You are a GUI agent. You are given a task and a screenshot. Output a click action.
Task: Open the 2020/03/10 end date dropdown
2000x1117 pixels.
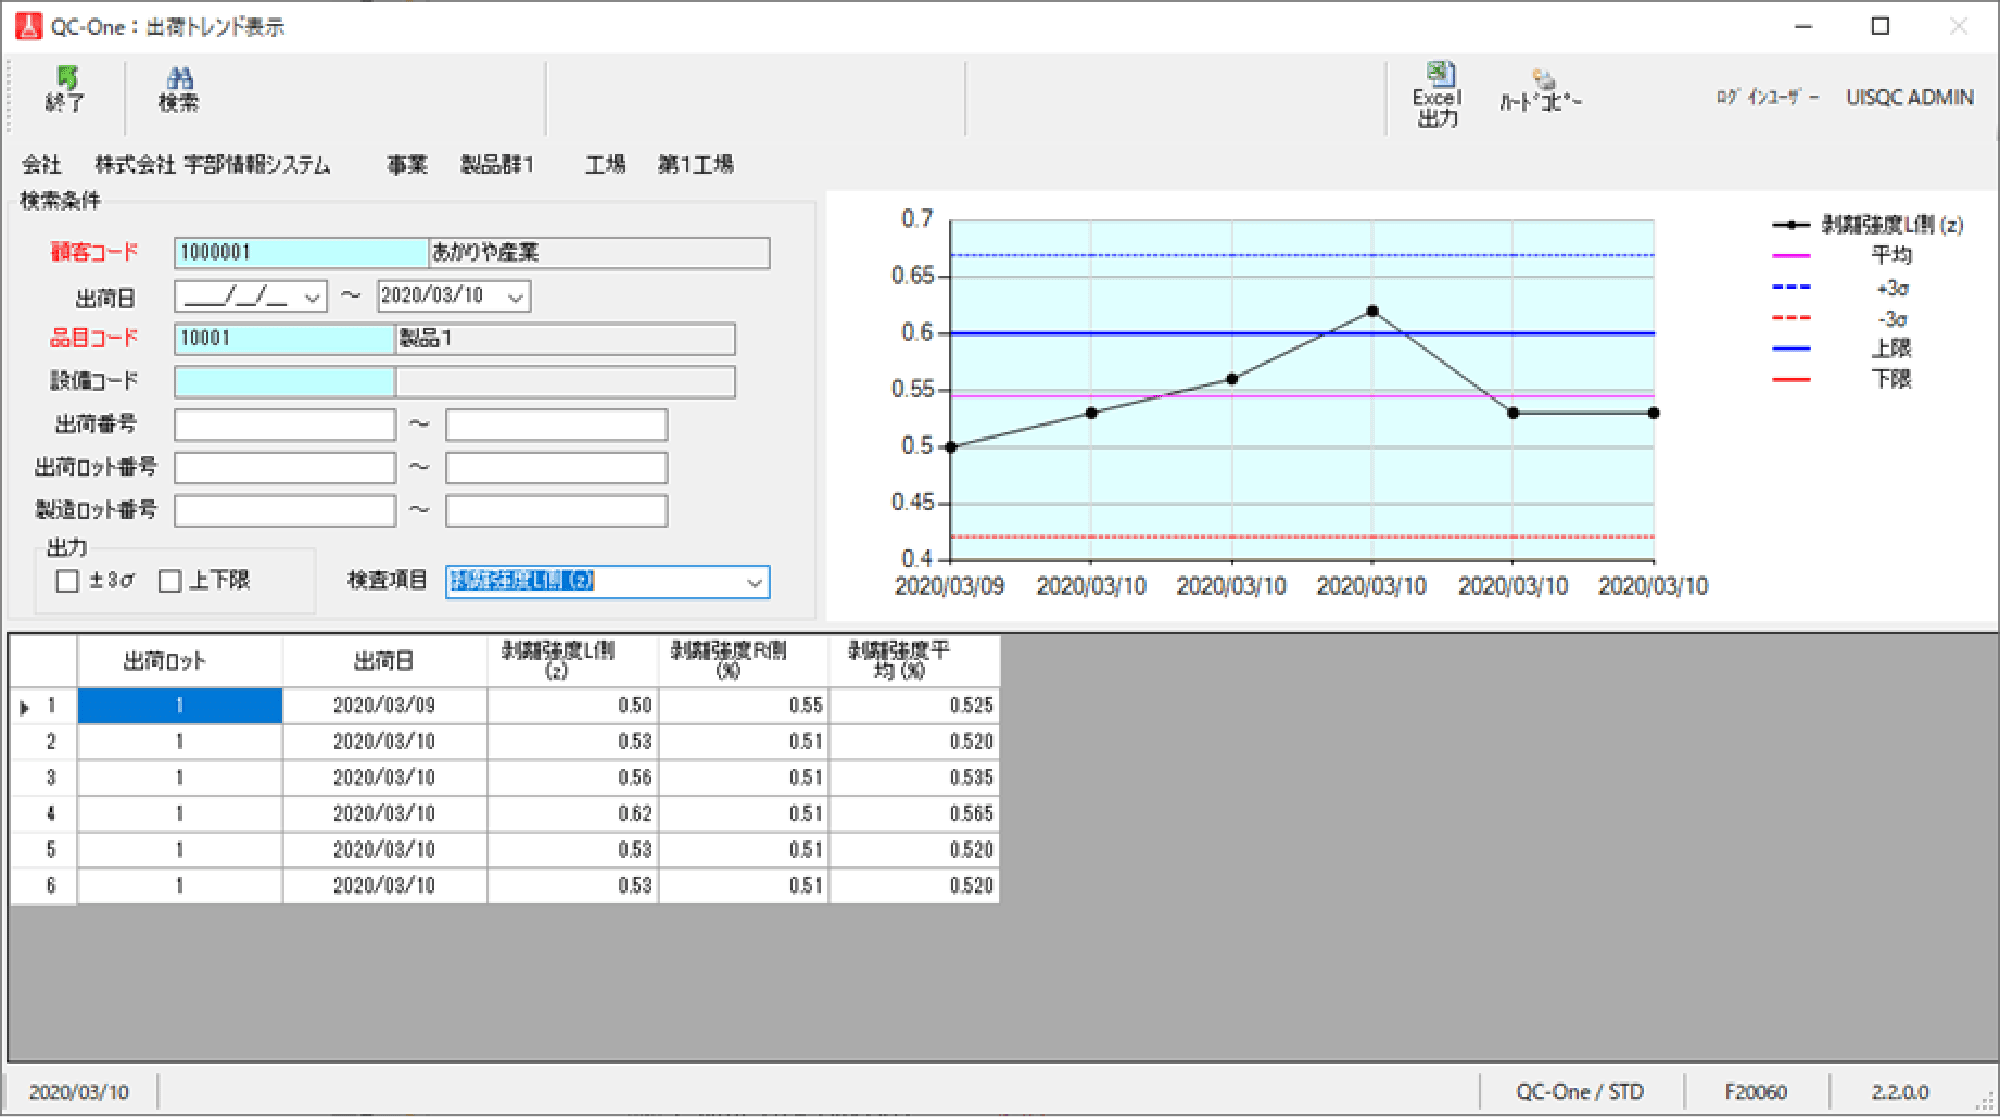pyautogui.click(x=515, y=296)
